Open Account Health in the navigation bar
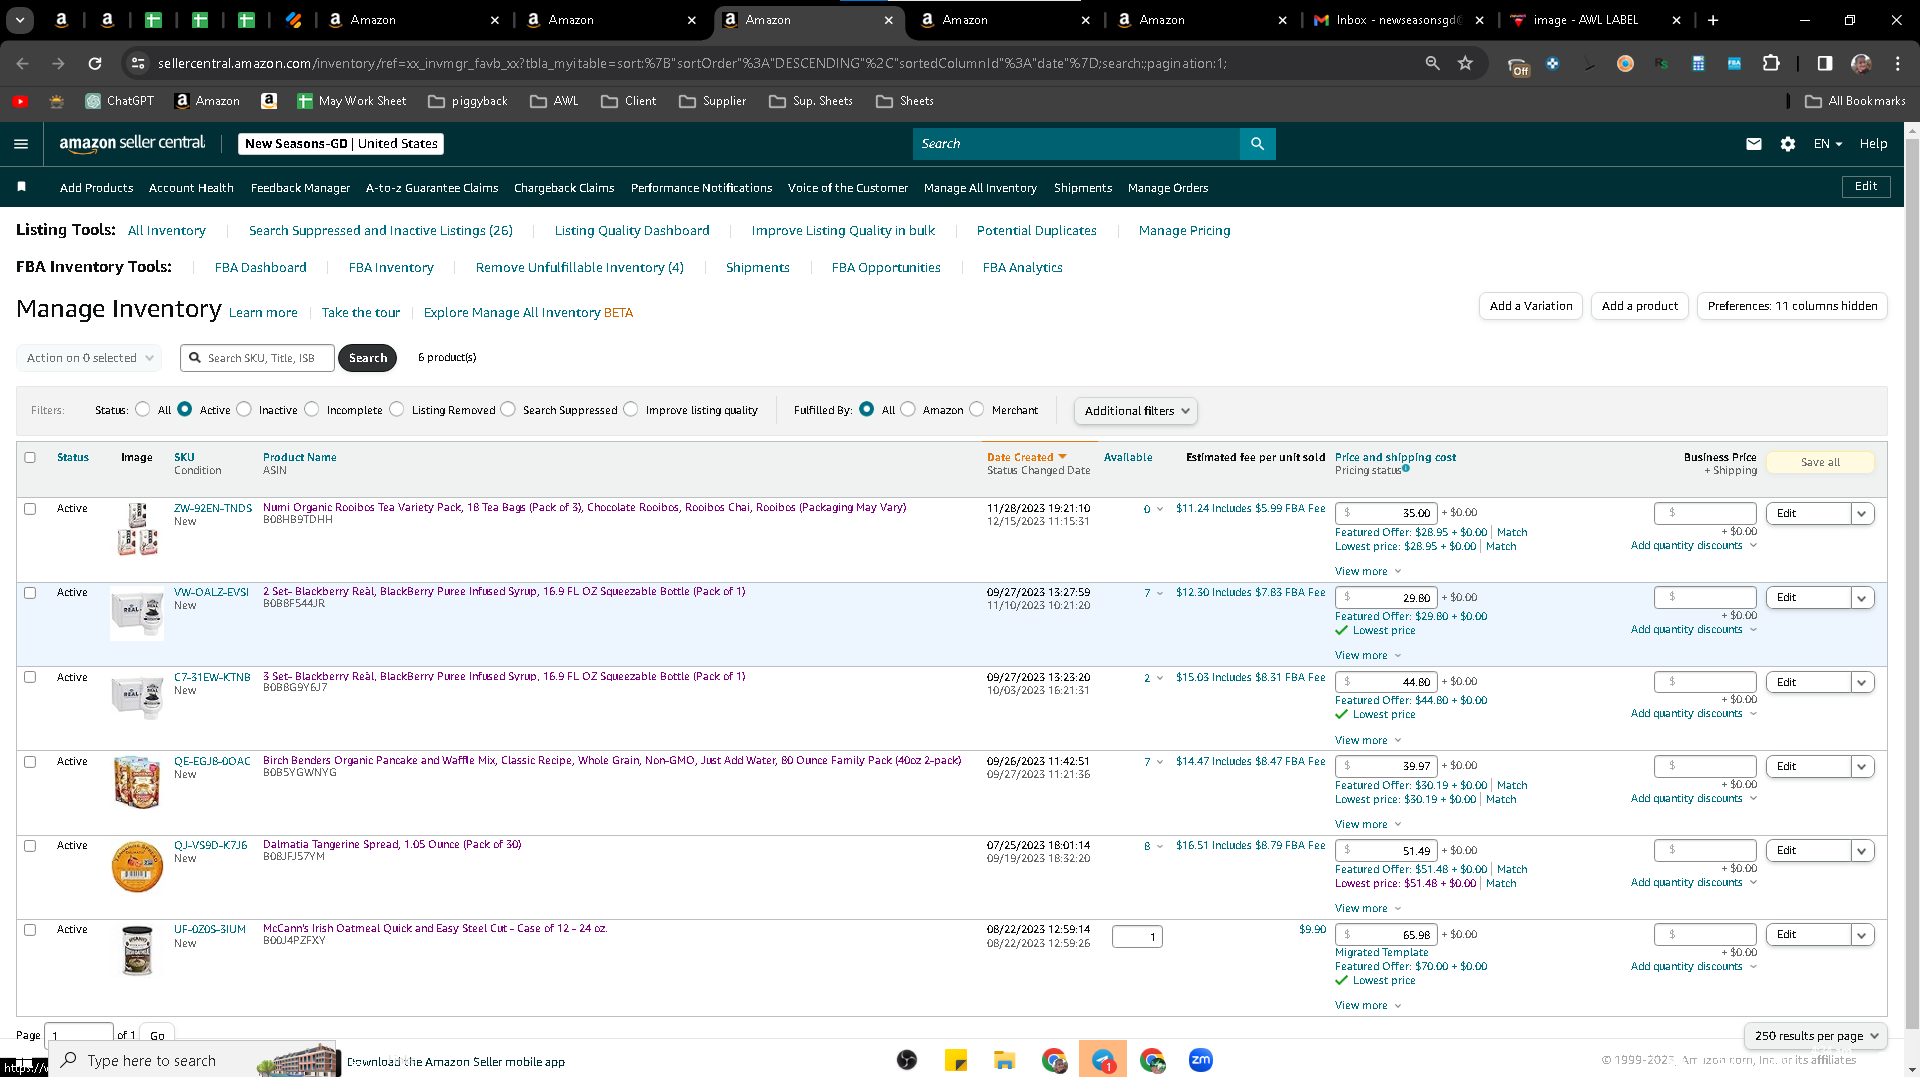Screen dimensions: 1920x1077 pyautogui.click(x=191, y=188)
